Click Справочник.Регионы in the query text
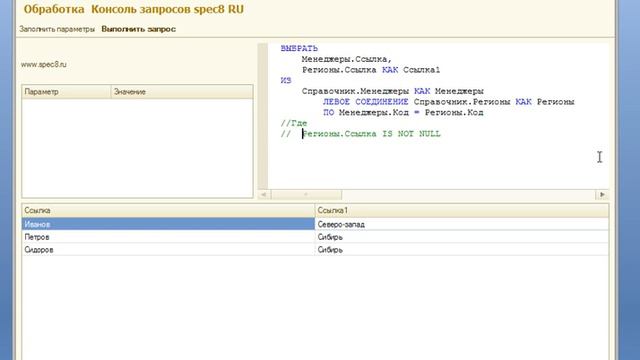The image size is (640, 360). (x=462, y=102)
